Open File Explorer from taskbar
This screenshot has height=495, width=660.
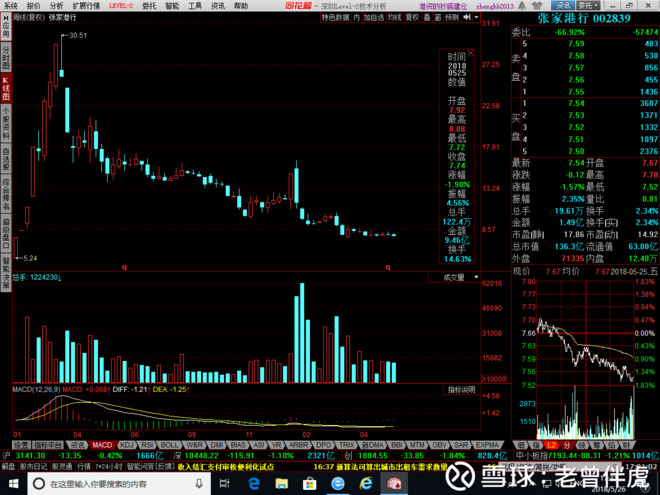click(282, 484)
